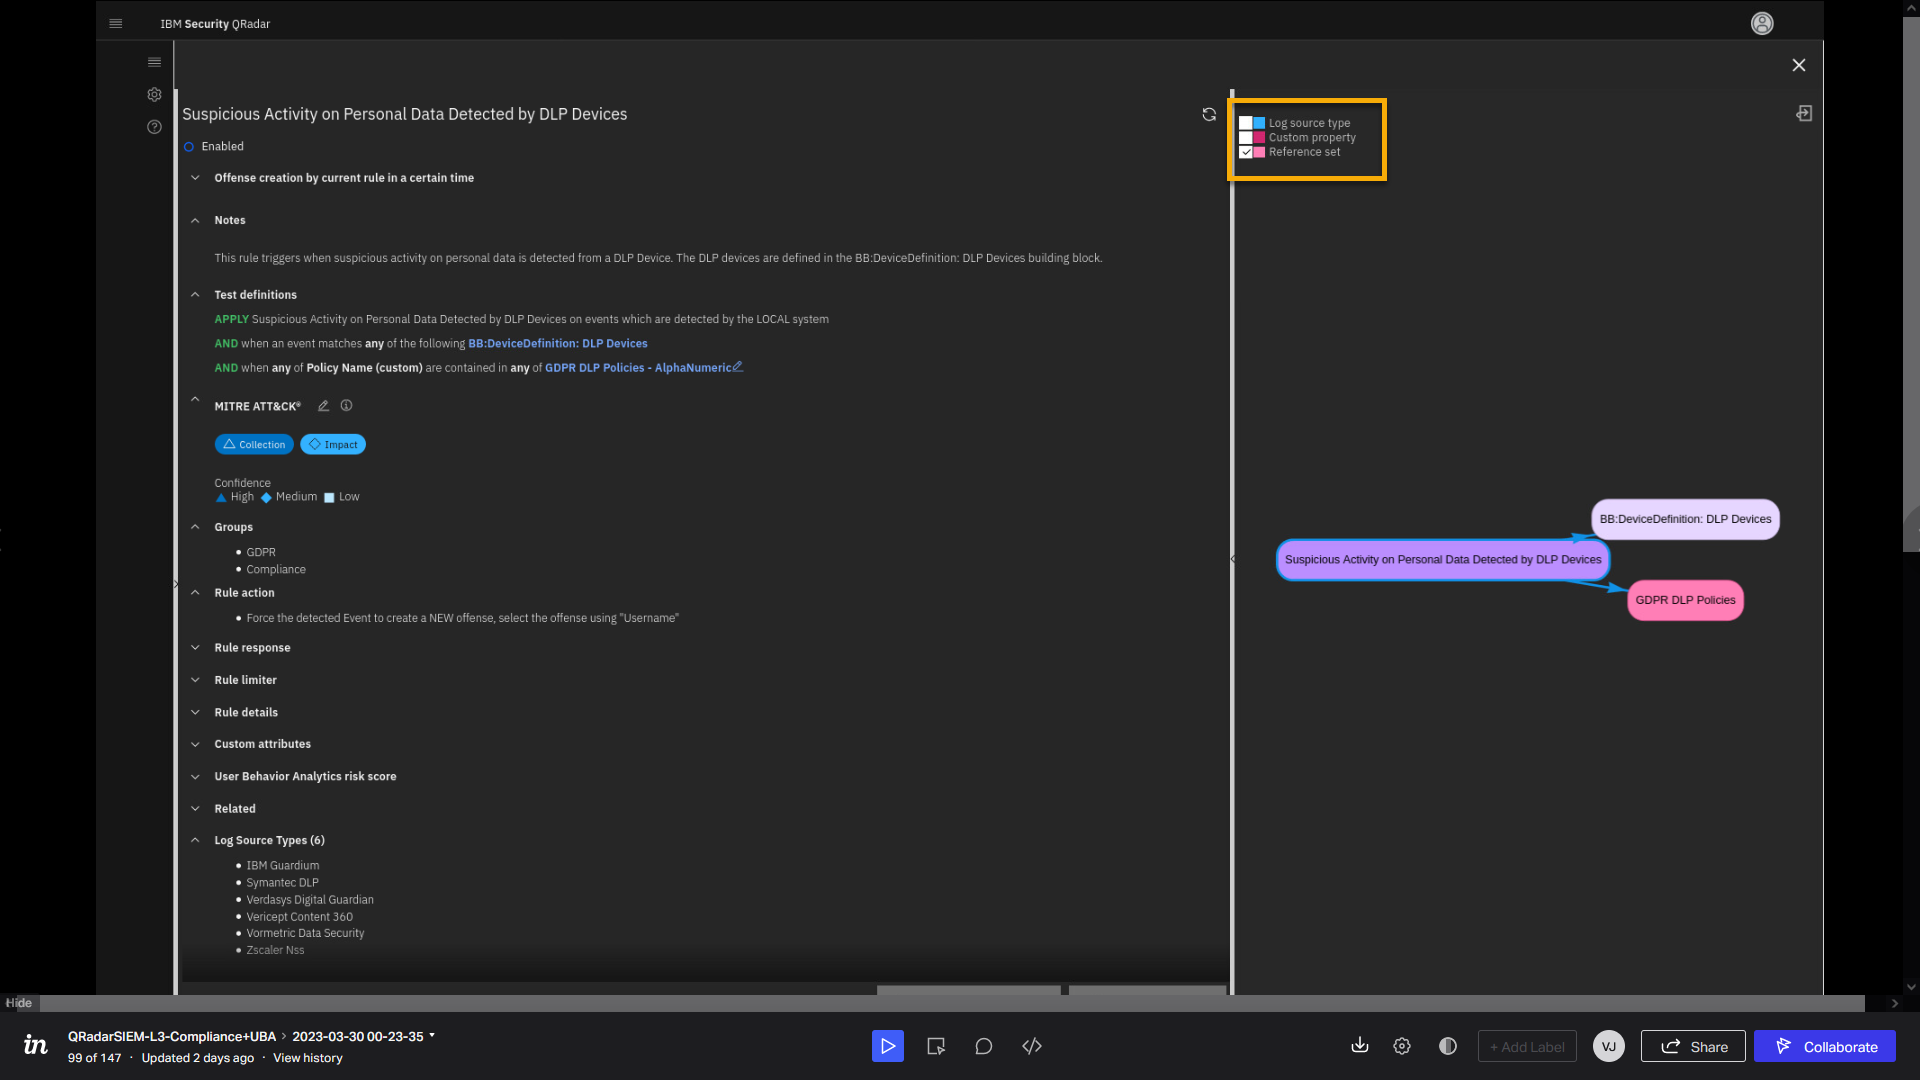Enable the Custom property checkbox
This screenshot has height=1080, width=1920.
(1245, 138)
